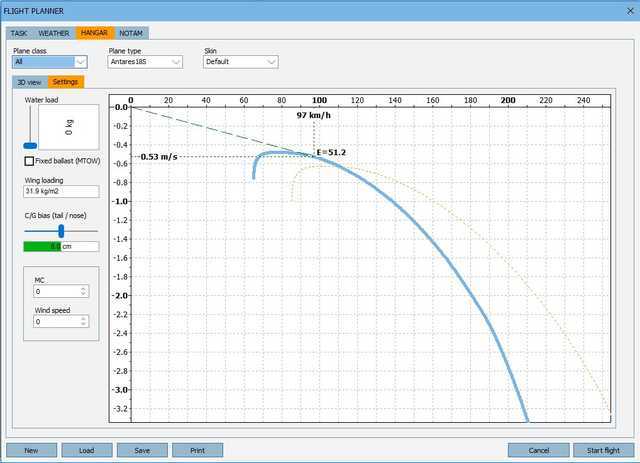640x463 pixels.
Task: Select the HANGAR tab
Action: (94, 33)
